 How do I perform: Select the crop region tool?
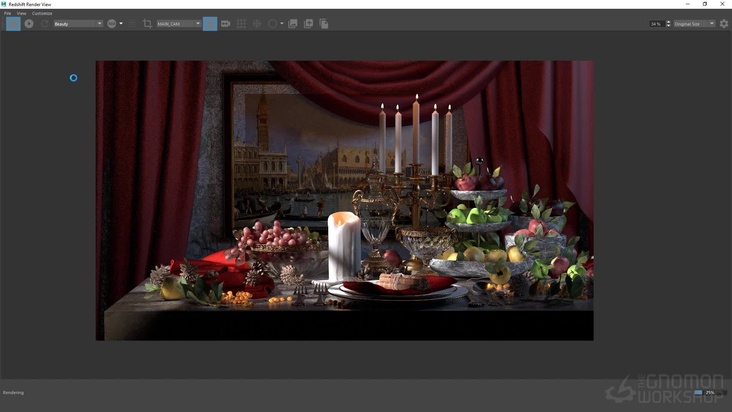click(x=148, y=23)
